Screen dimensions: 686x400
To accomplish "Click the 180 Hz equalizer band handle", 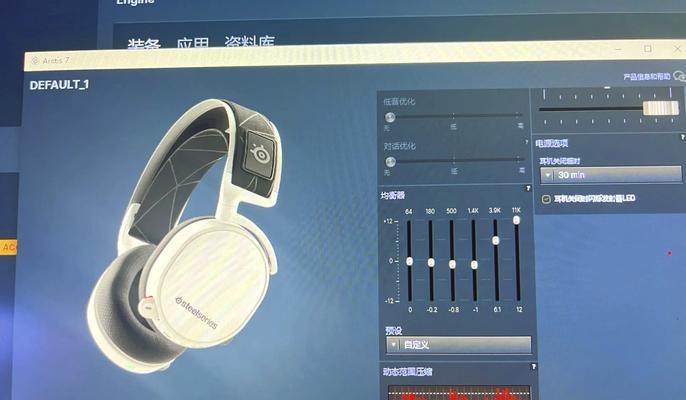I will click(x=431, y=262).
